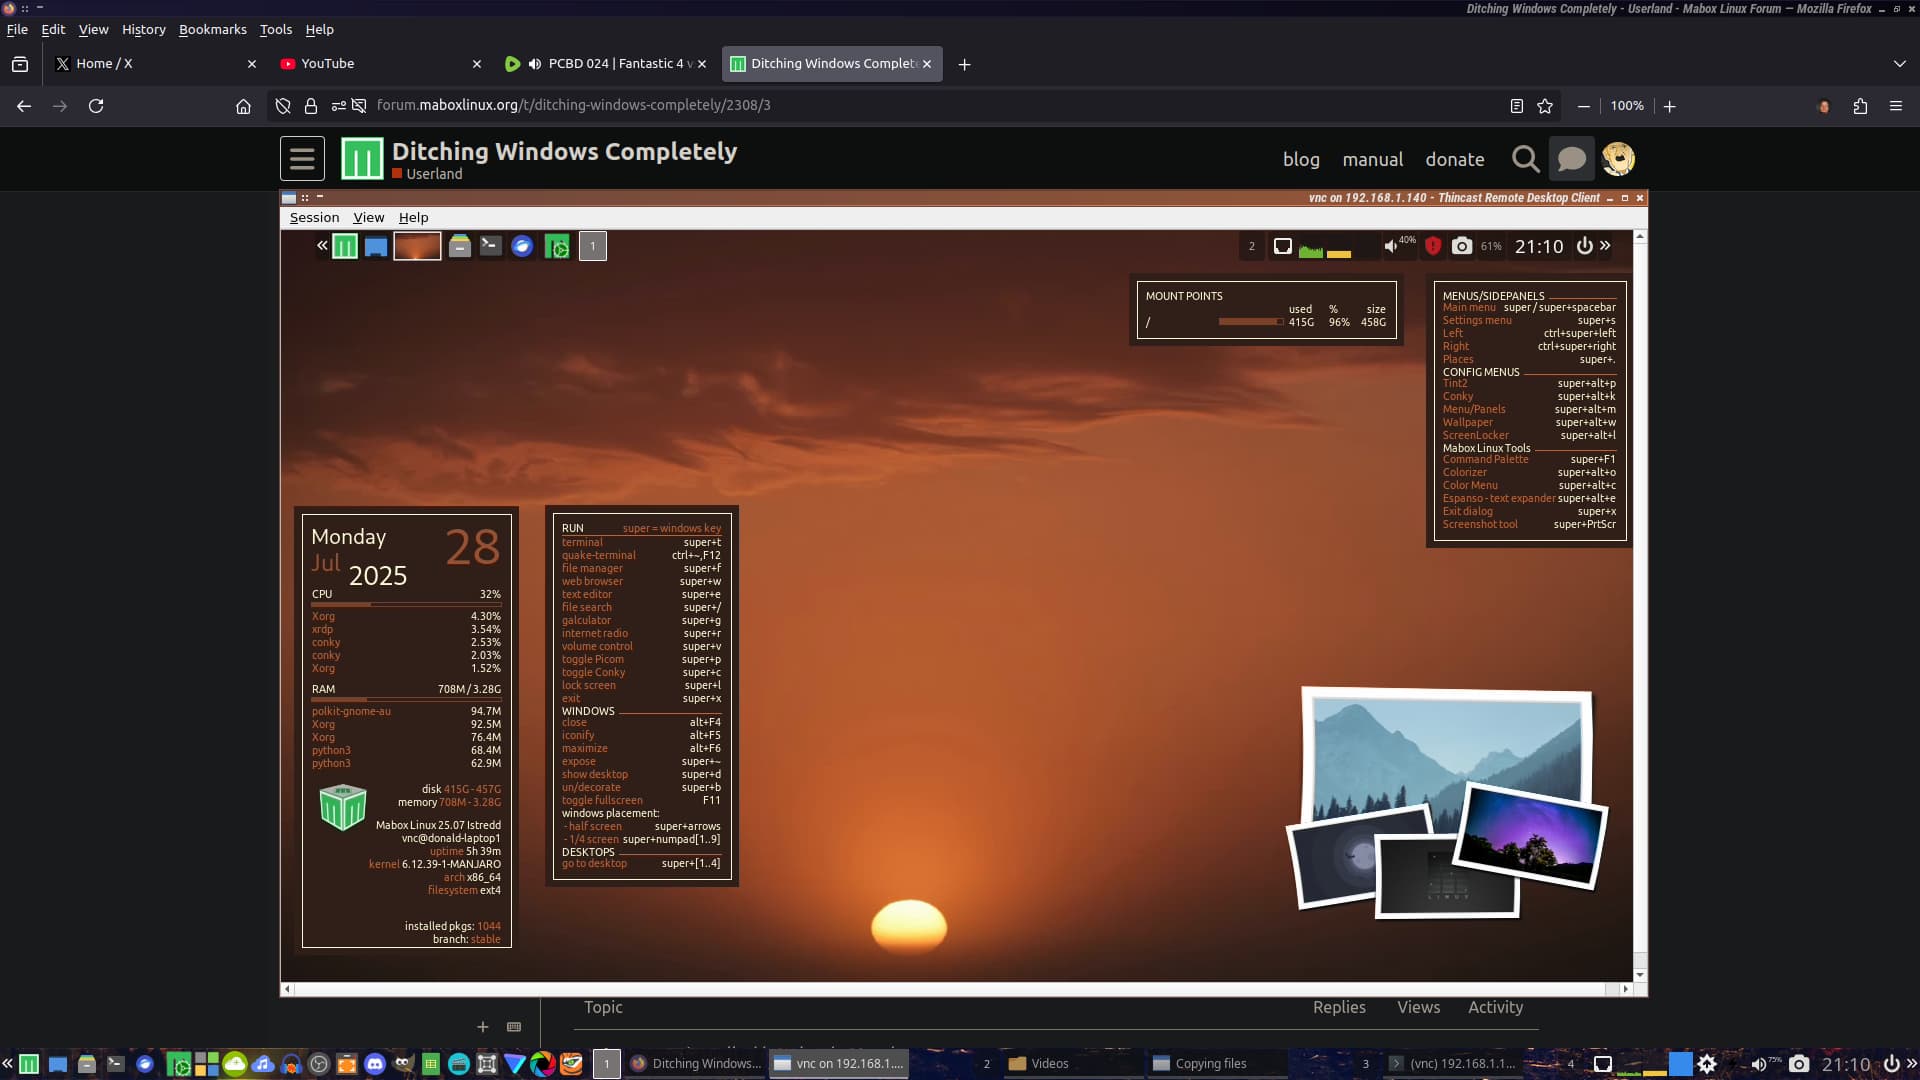Open the forum hamburger menu
1920x1080 pixels.
(302, 158)
